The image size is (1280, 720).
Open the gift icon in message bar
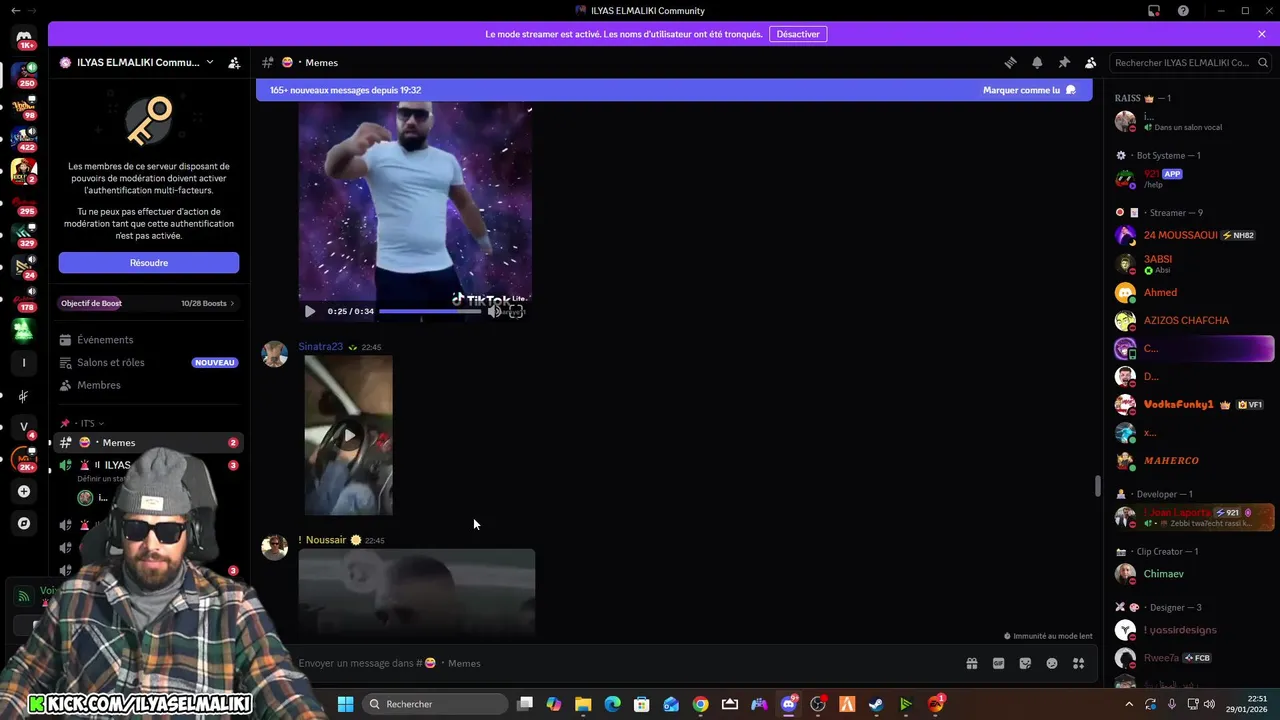[971, 663]
